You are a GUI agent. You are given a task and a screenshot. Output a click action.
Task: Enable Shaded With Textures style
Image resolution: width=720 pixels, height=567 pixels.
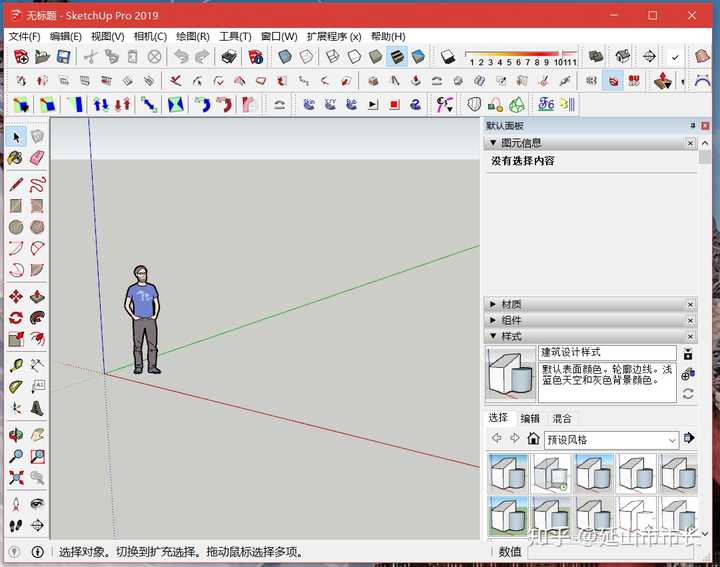[x=397, y=56]
